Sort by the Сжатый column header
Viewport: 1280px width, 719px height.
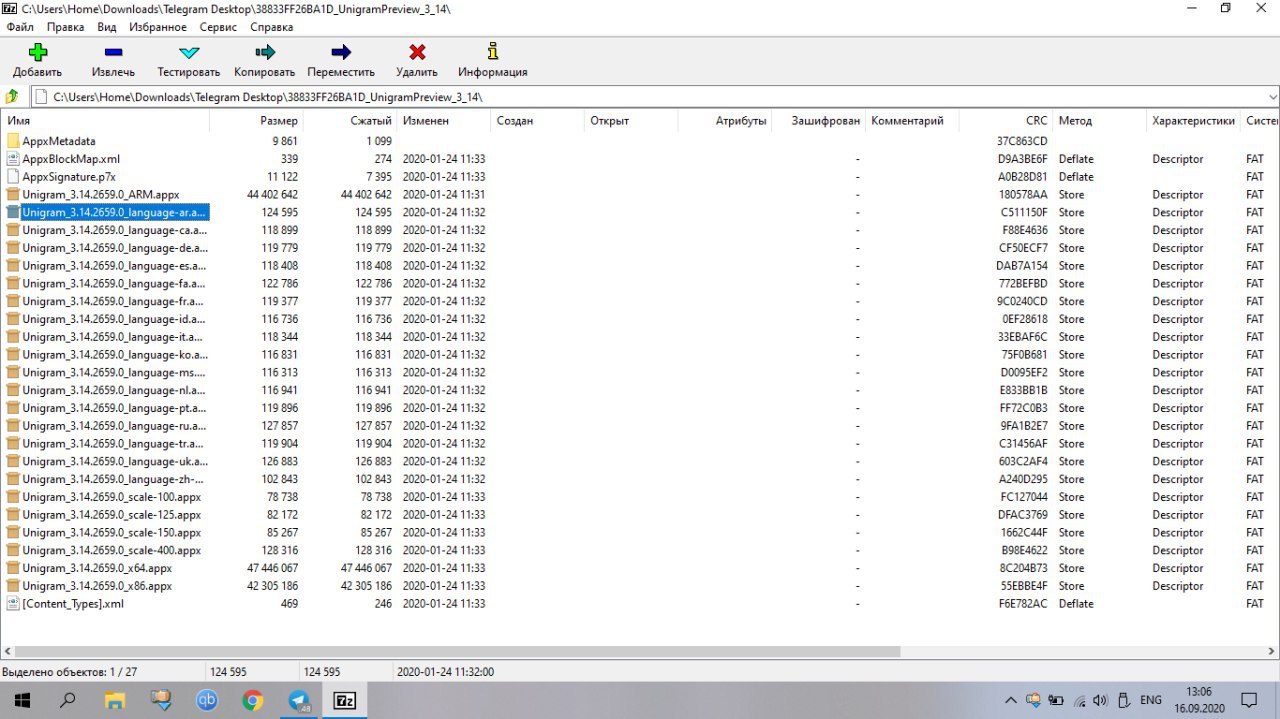pyautogui.click(x=350, y=121)
